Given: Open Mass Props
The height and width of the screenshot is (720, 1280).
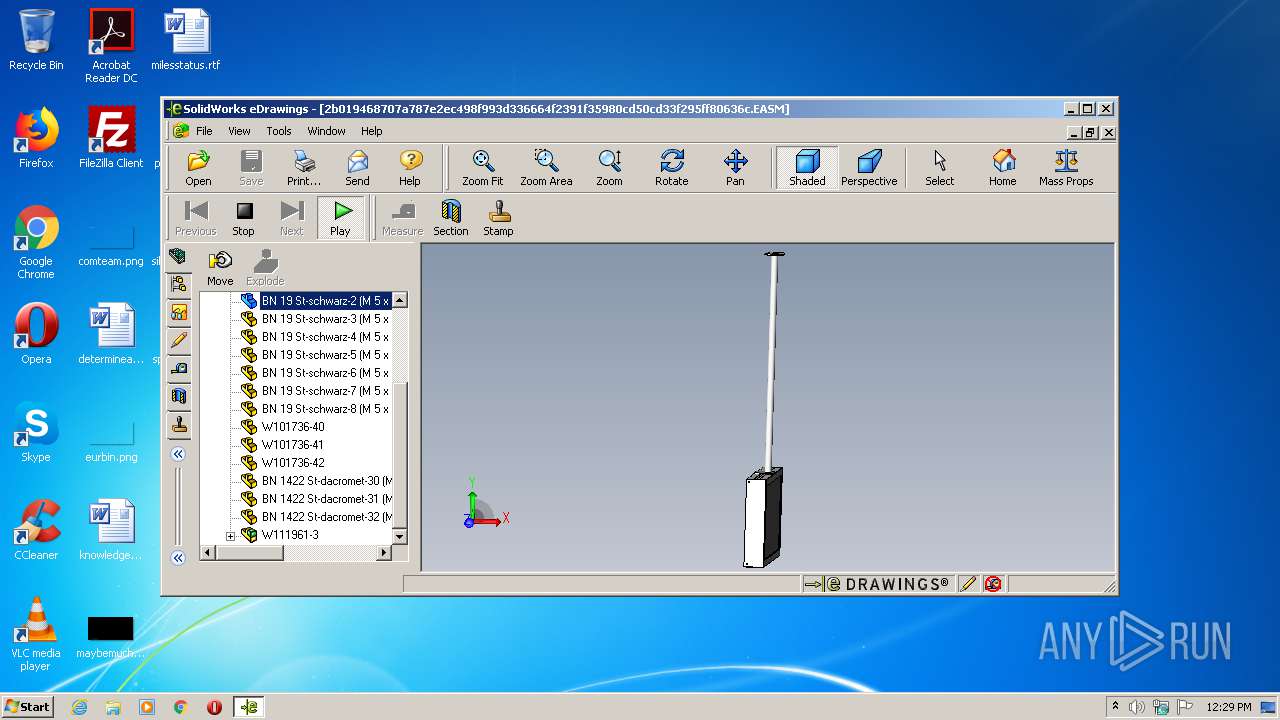Looking at the screenshot, I should [1066, 167].
